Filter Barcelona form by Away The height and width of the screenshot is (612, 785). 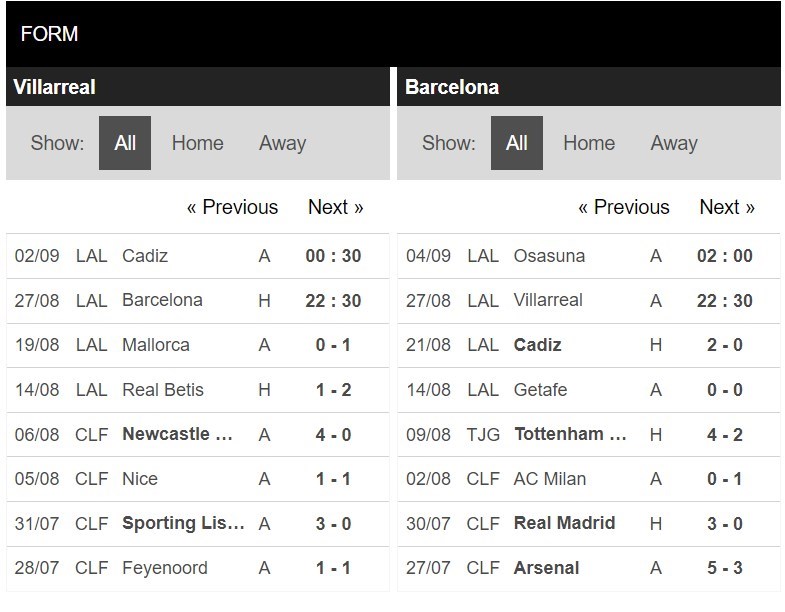coord(673,143)
